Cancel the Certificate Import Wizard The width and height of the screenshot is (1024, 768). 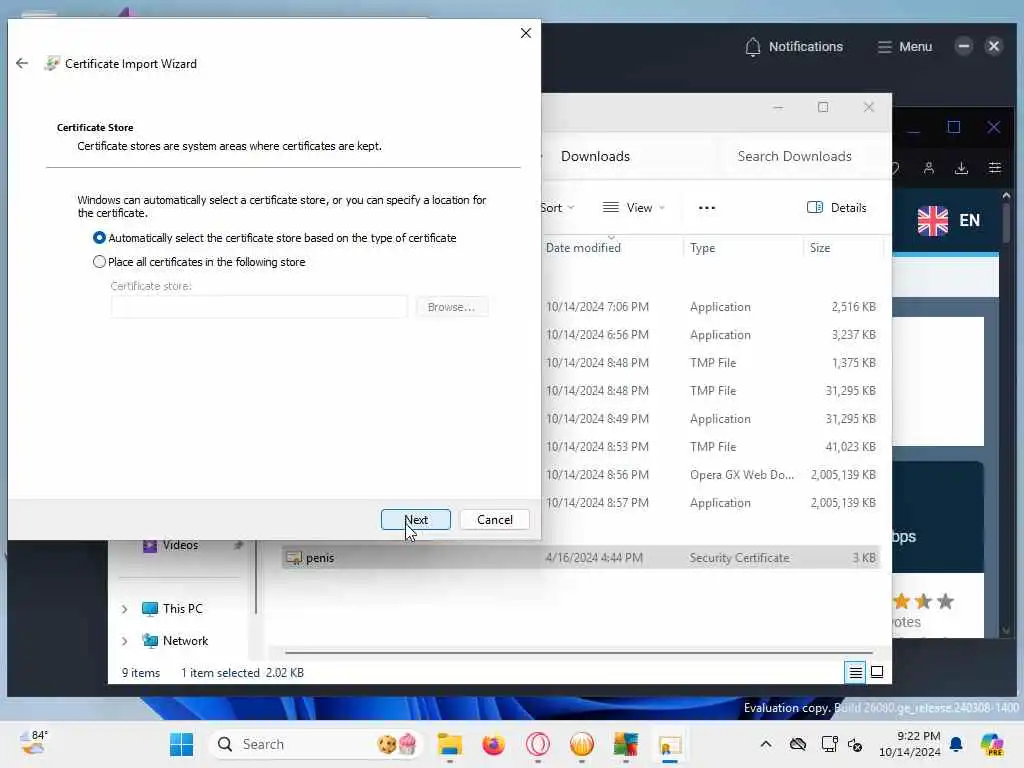494,520
